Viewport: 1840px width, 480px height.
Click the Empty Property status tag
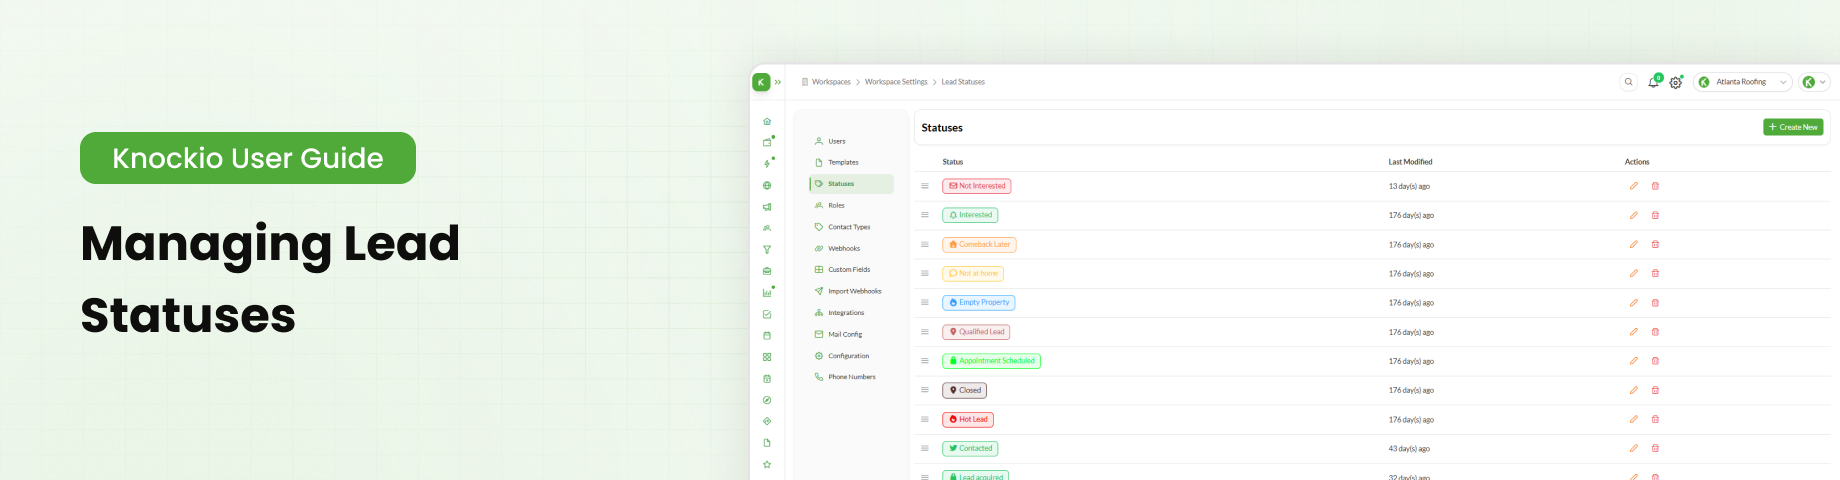[x=979, y=302]
